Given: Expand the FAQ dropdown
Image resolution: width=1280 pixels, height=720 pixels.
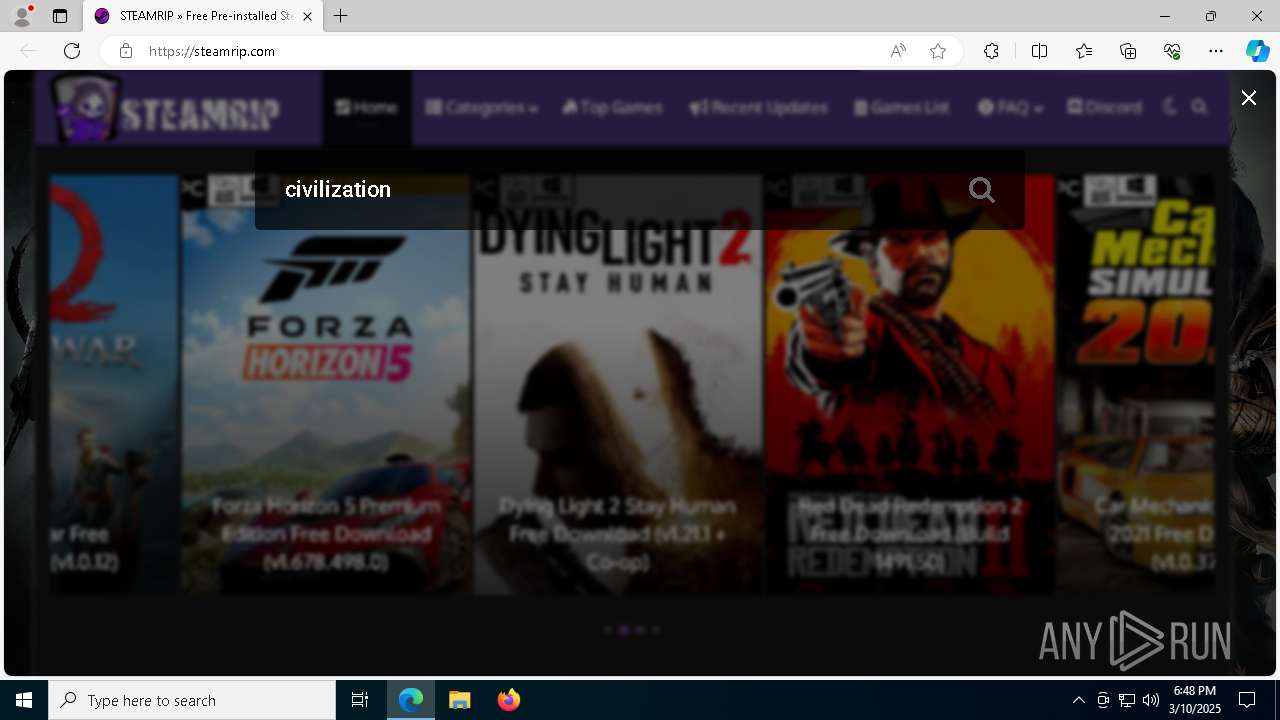Looking at the screenshot, I should tap(1011, 107).
